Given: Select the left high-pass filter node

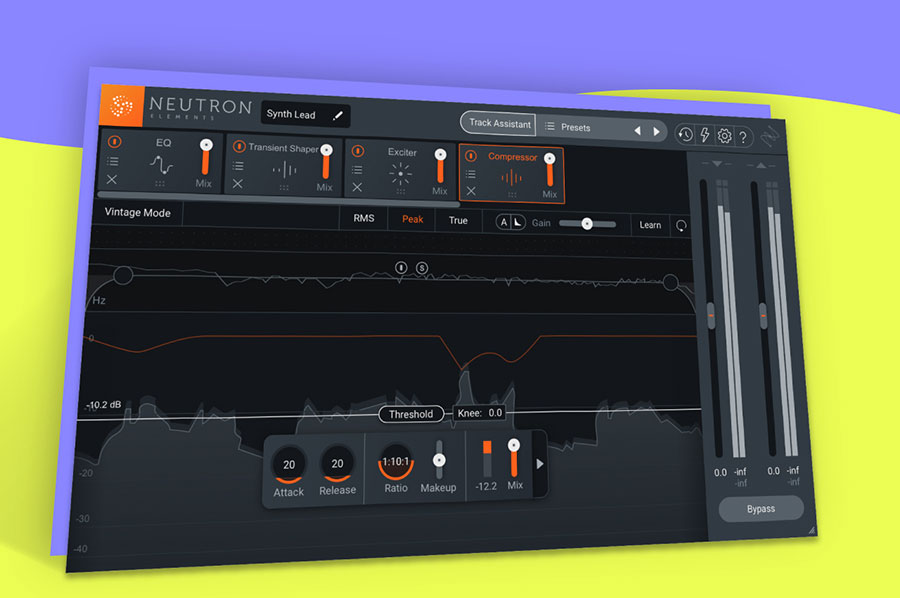Looking at the screenshot, I should pos(123,275).
